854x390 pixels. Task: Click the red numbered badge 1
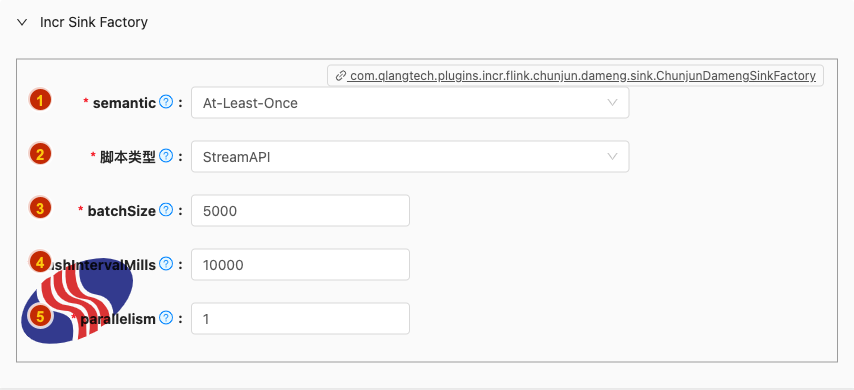click(40, 100)
